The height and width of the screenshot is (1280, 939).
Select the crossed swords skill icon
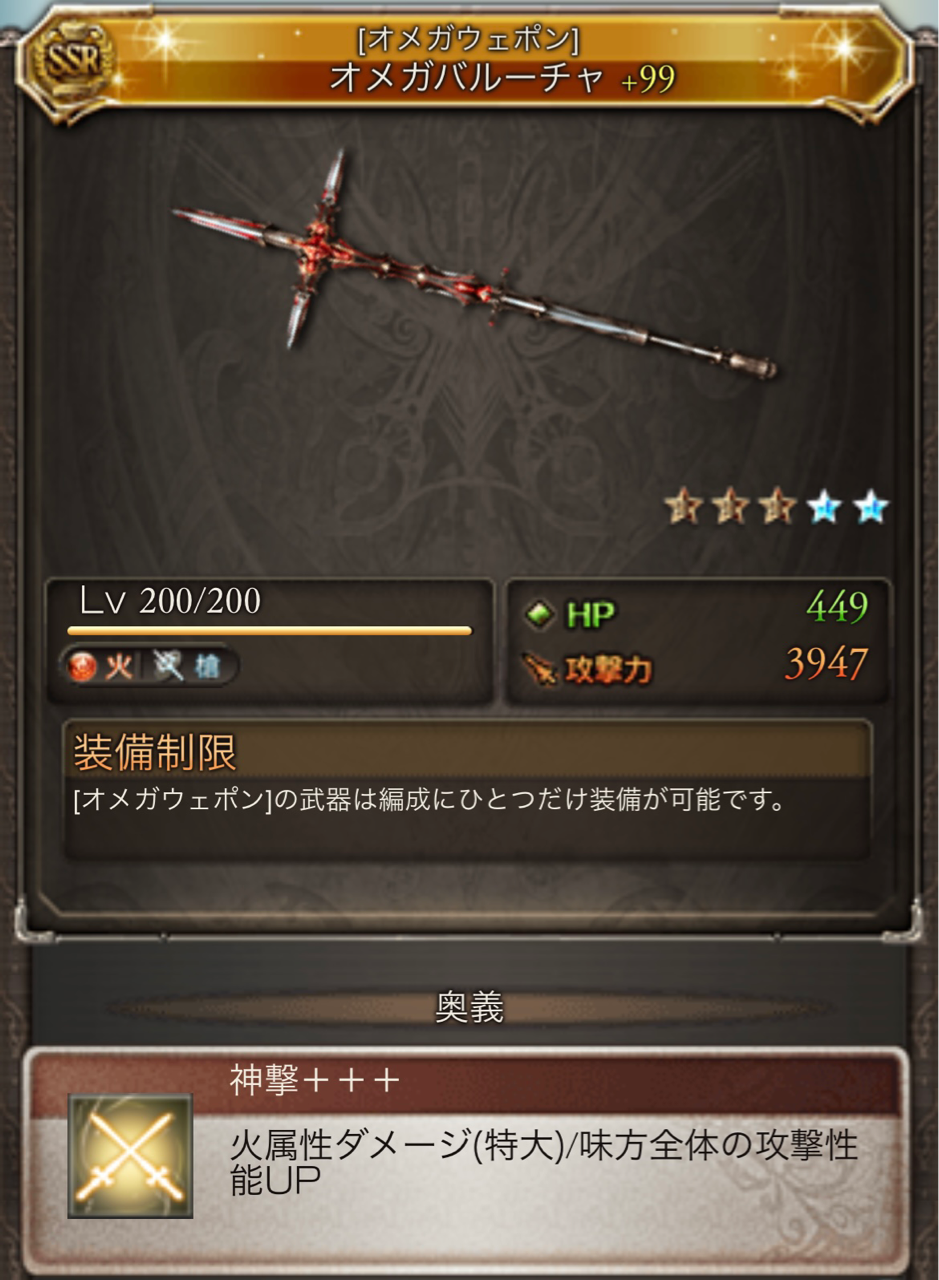click(130, 1156)
